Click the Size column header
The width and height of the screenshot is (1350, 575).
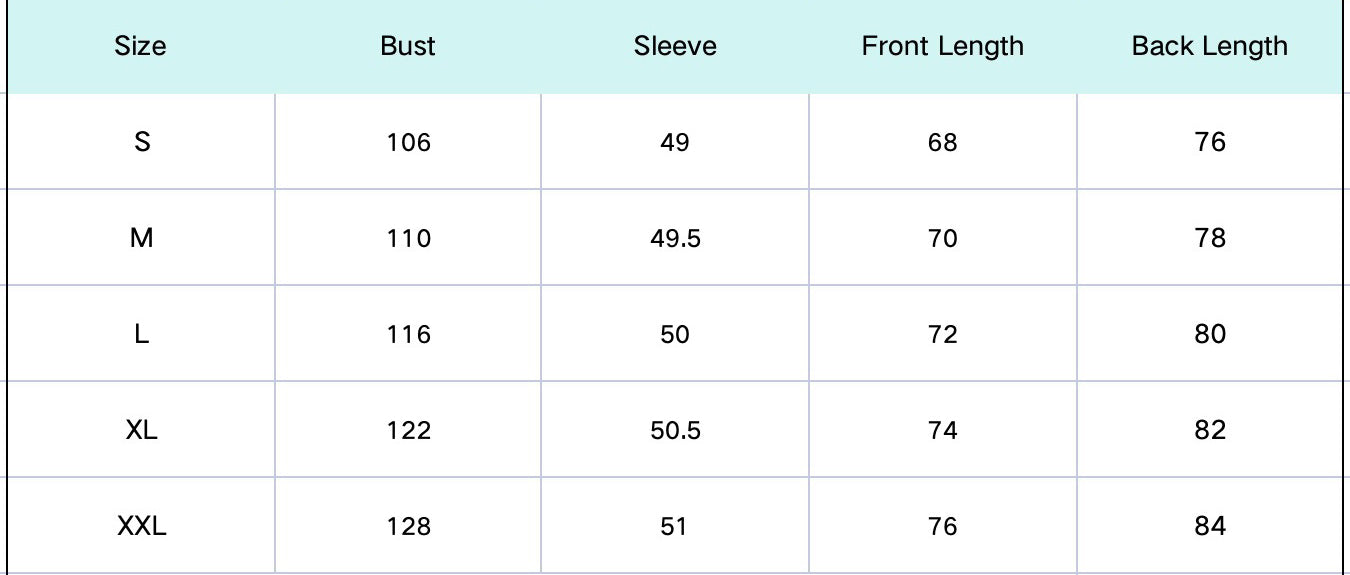(141, 46)
